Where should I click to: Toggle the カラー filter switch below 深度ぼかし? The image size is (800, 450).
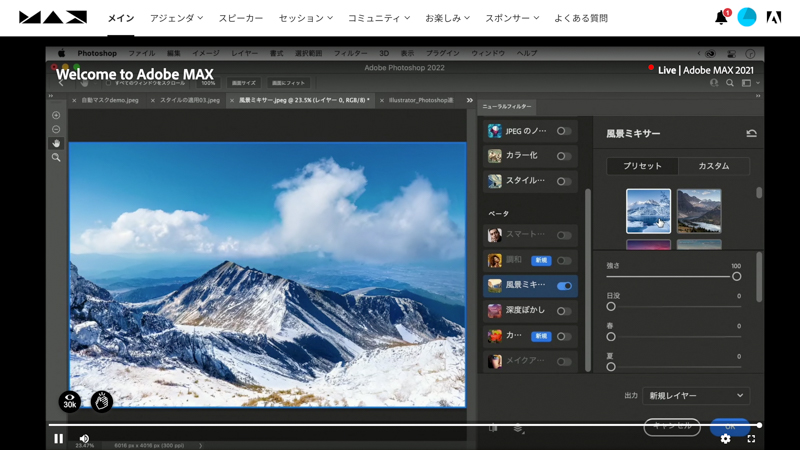[x=564, y=336]
